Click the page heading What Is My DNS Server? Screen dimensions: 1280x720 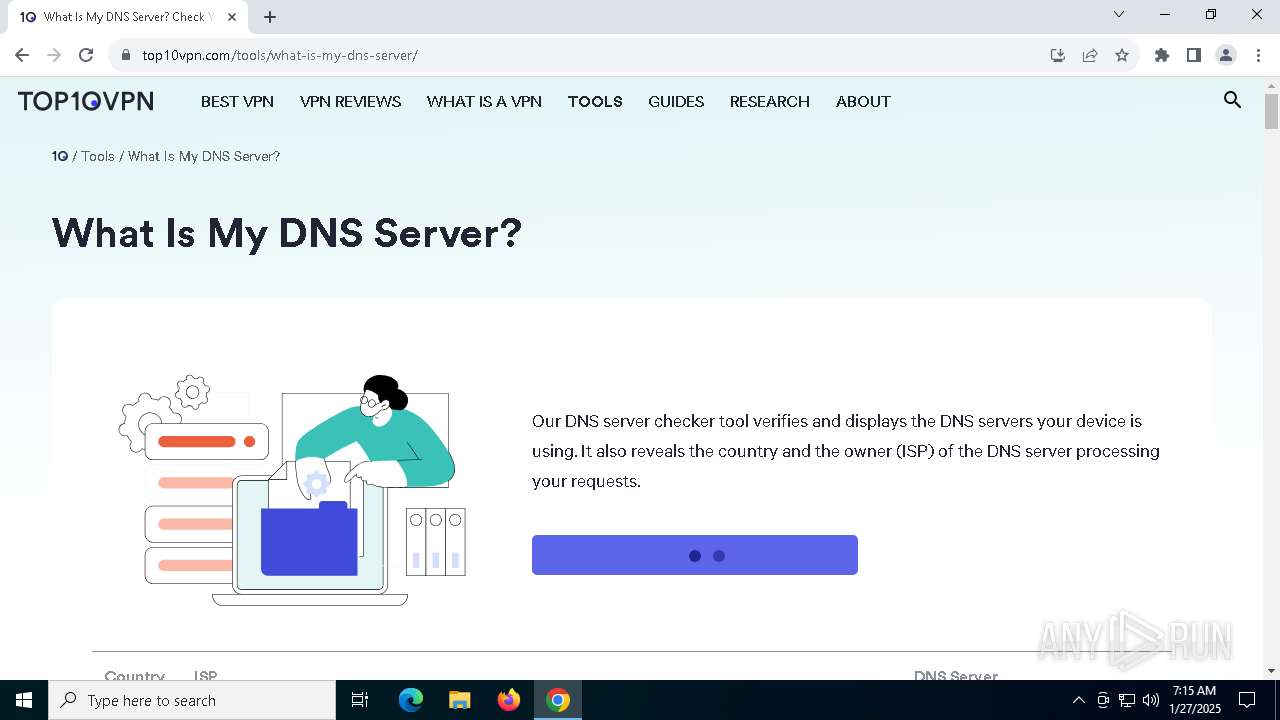click(x=287, y=233)
